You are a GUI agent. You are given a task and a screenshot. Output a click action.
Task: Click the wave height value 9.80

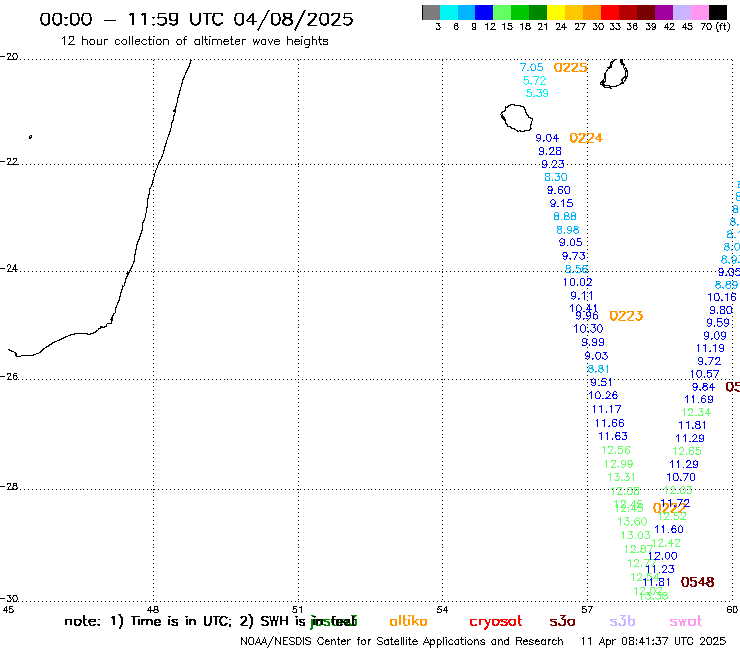click(x=721, y=310)
